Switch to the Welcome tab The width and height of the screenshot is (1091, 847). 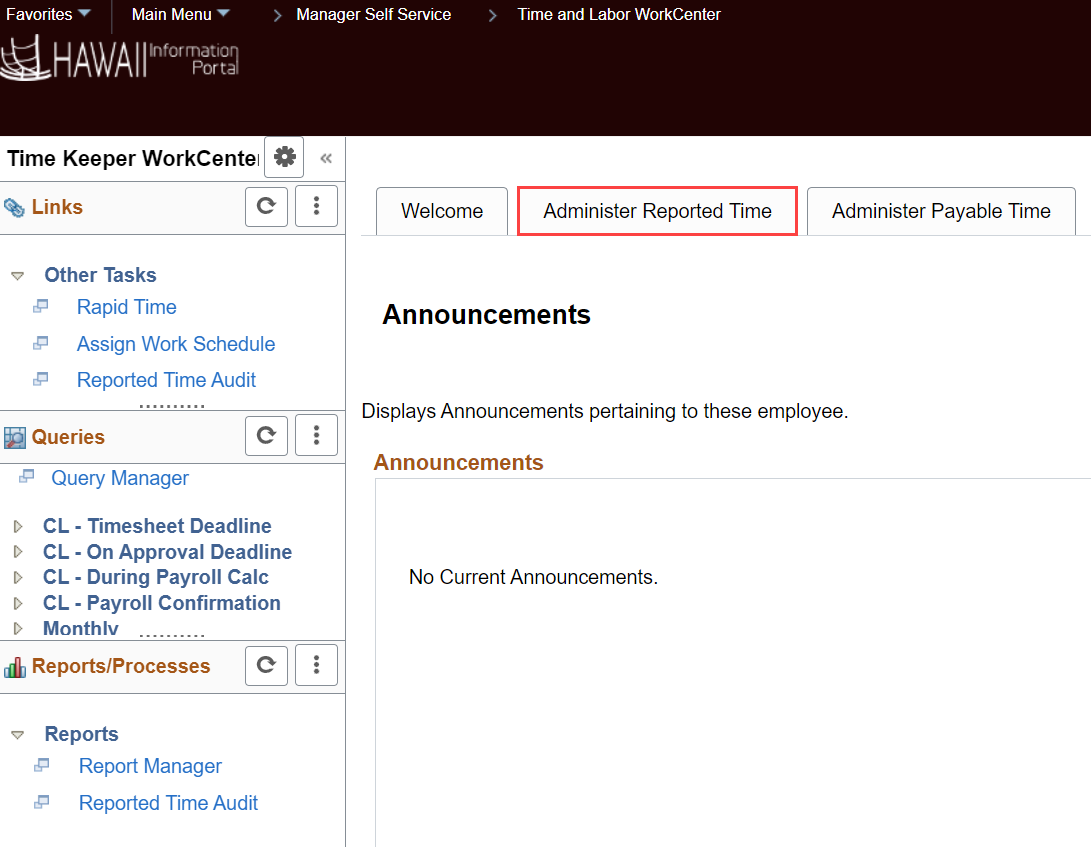tap(442, 211)
